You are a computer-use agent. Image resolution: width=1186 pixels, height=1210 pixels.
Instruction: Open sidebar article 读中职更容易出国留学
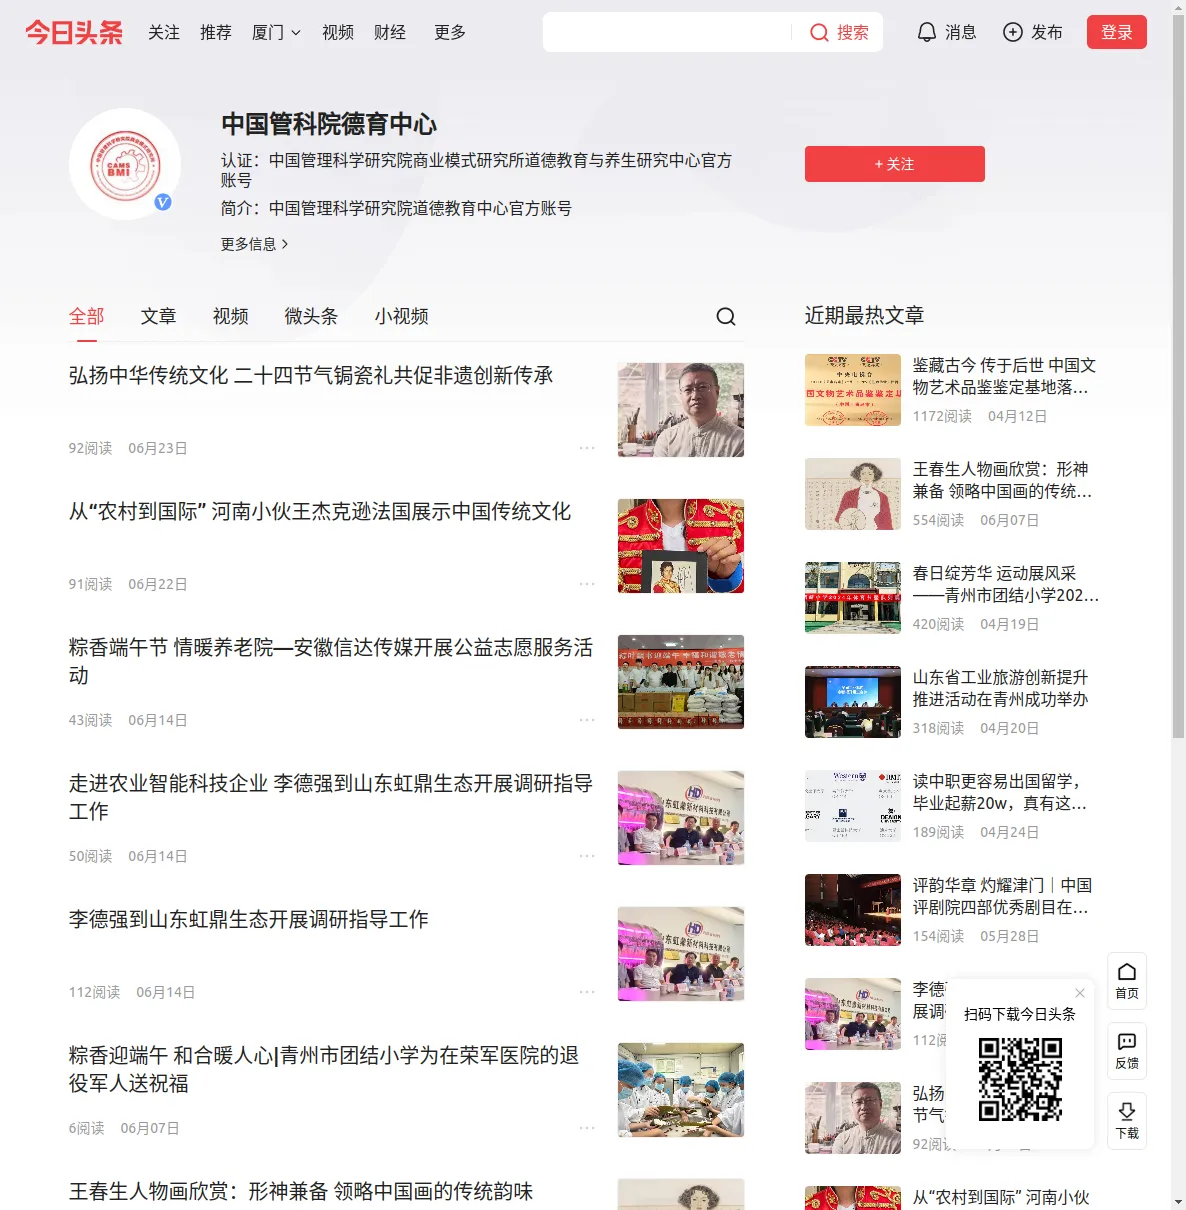pyautogui.click(x=1000, y=792)
